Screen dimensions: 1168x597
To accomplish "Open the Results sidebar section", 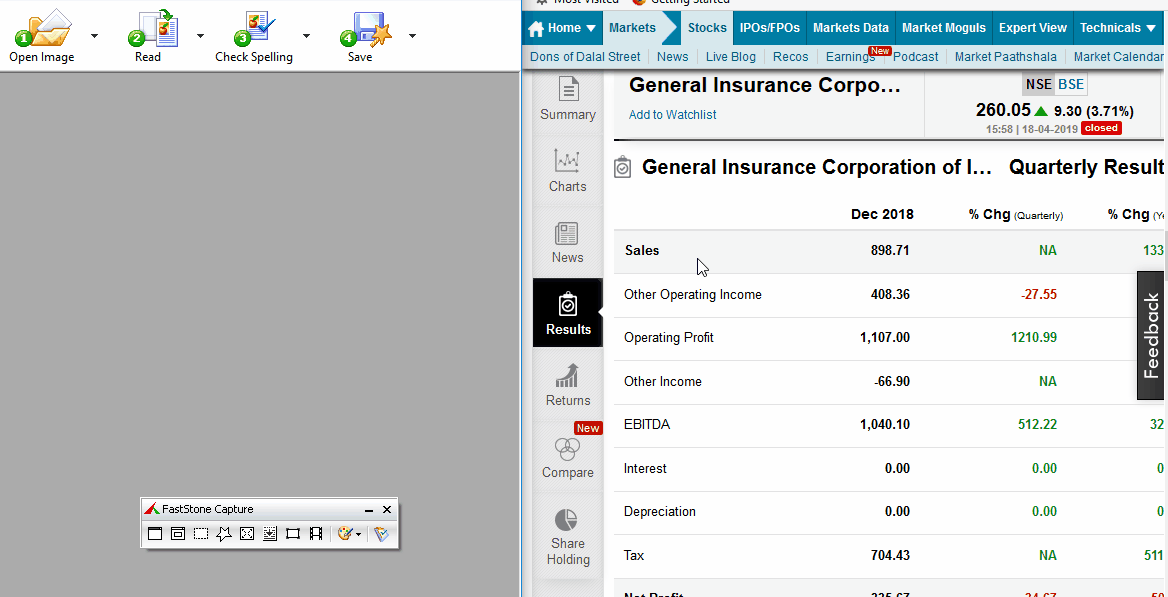I will point(568,313).
